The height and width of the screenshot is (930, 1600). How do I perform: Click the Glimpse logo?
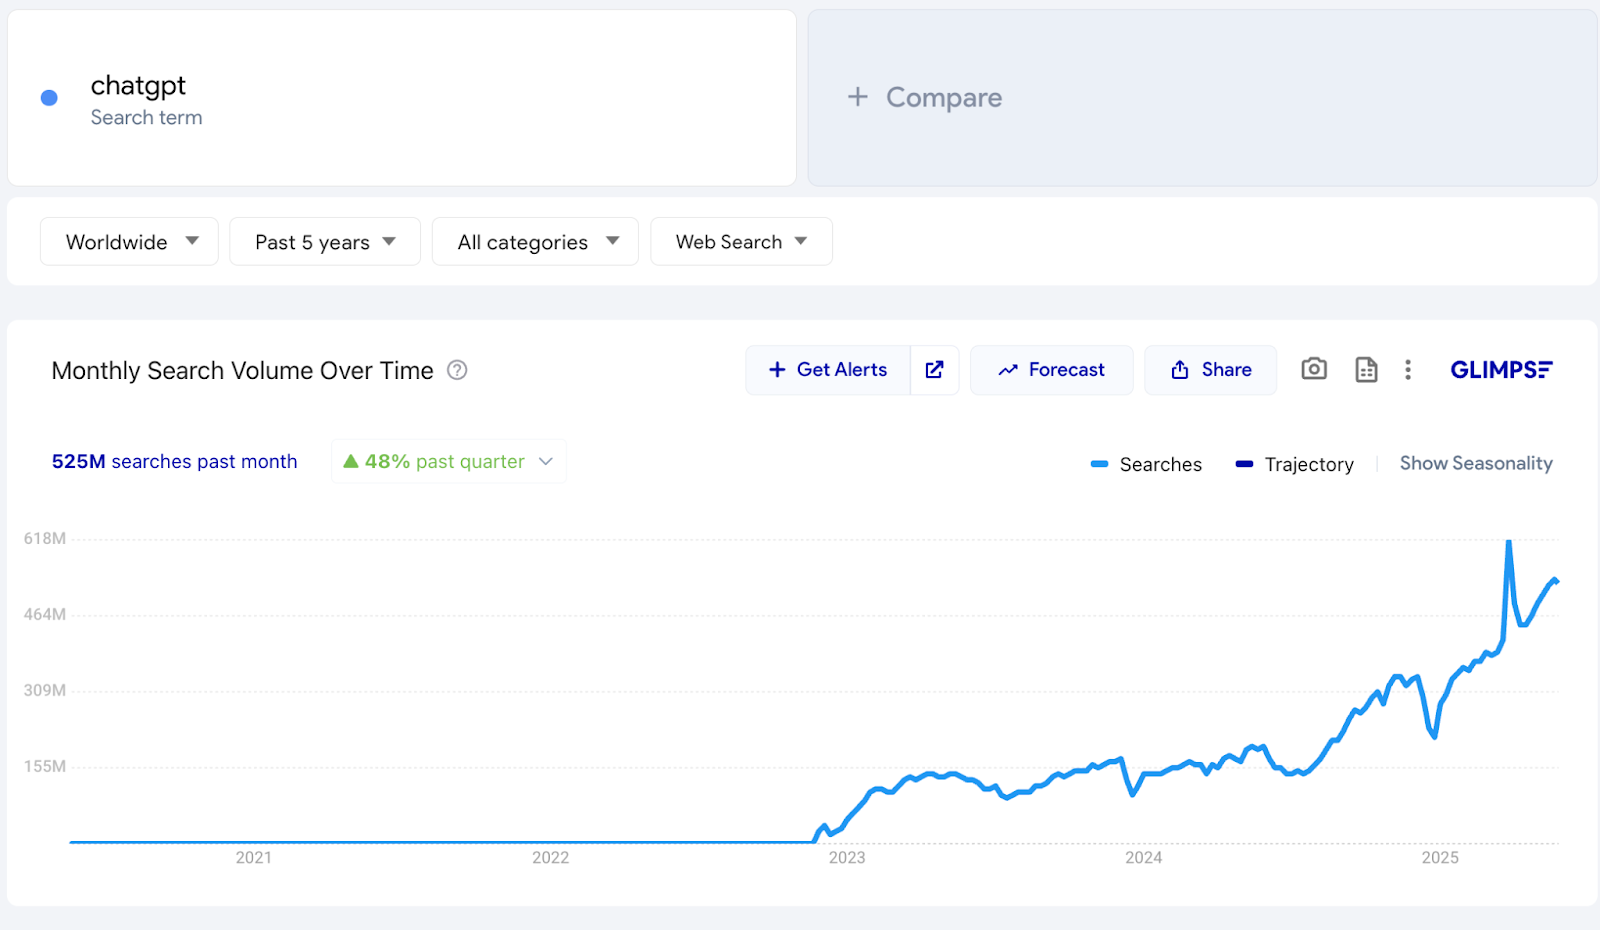pyautogui.click(x=1501, y=369)
